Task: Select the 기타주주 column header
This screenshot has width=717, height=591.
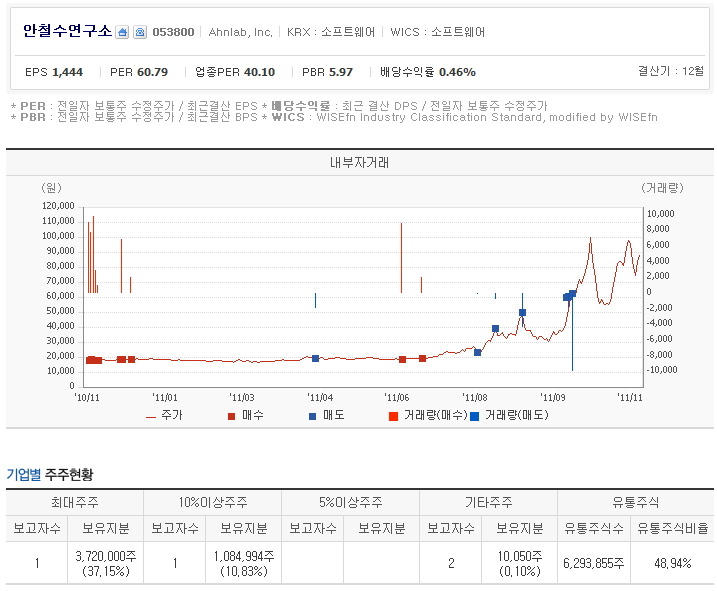Action: (x=489, y=502)
